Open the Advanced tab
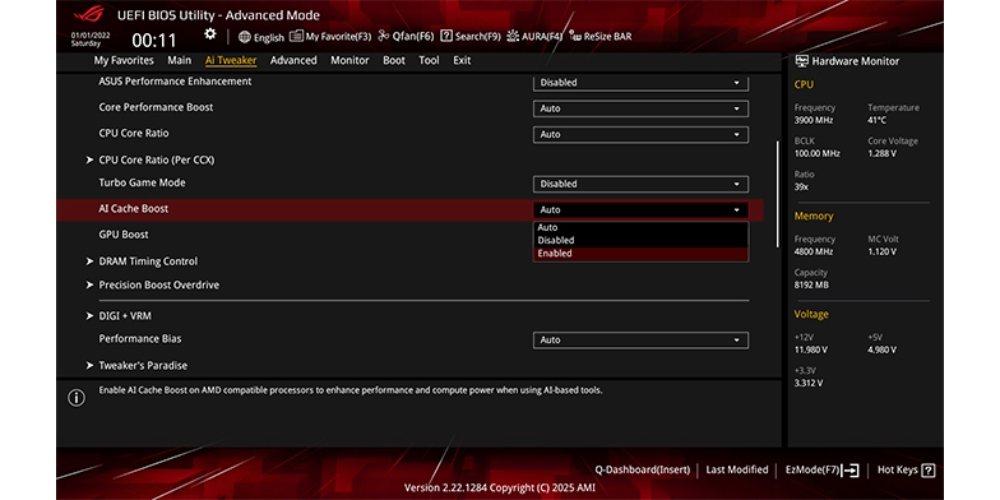The width and height of the screenshot is (1000, 500). click(x=293, y=60)
